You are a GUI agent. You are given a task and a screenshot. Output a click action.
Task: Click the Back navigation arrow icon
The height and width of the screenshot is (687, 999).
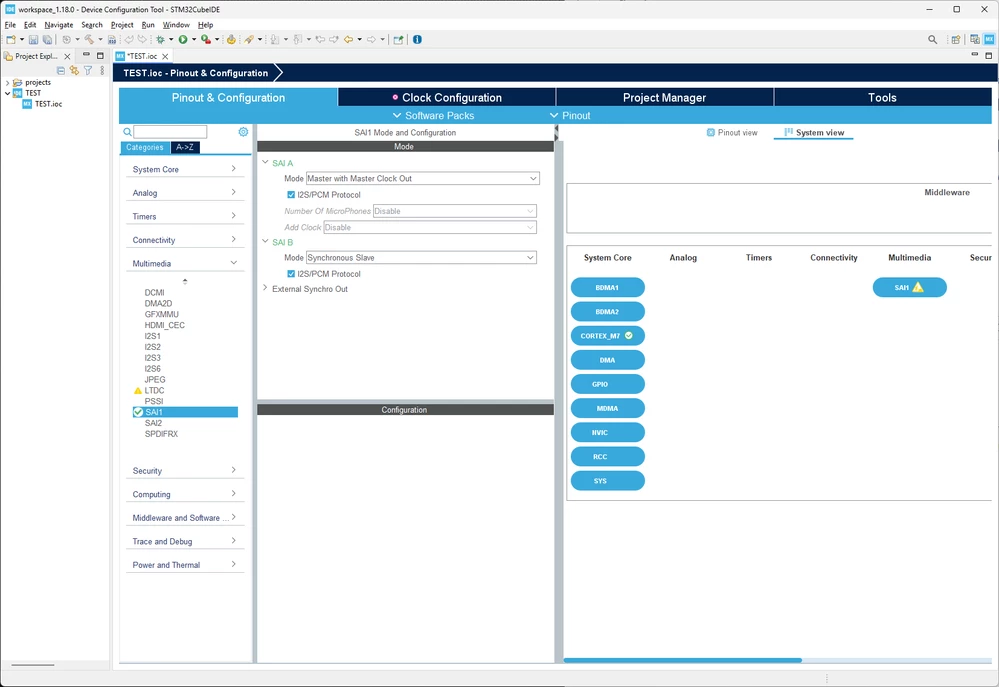coord(349,40)
